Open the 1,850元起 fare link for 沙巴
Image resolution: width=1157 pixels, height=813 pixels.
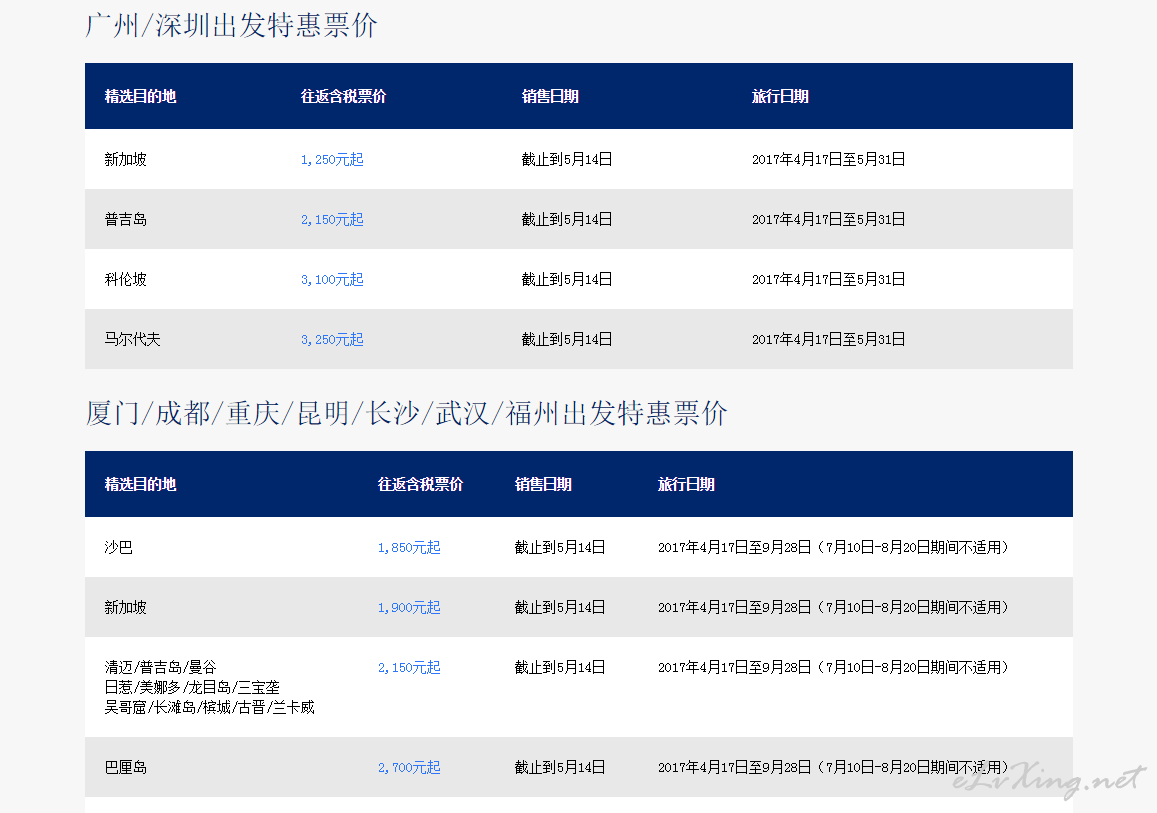[409, 547]
